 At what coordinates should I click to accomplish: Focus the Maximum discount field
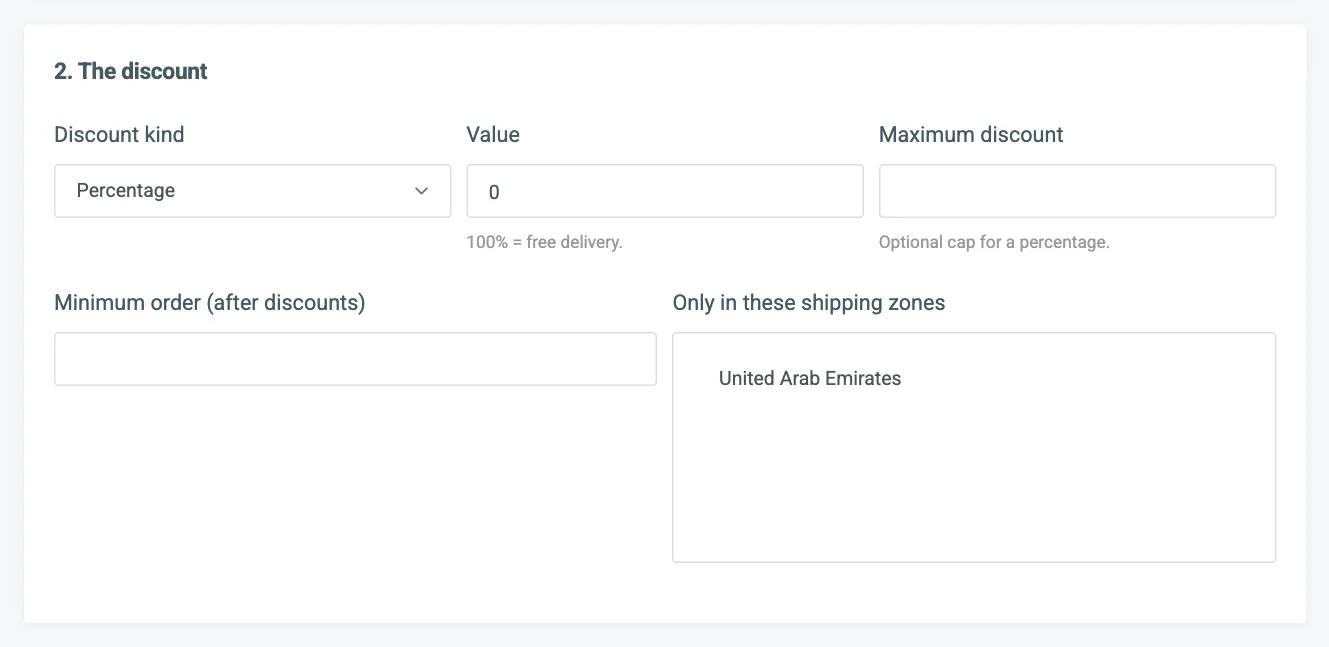click(1077, 191)
